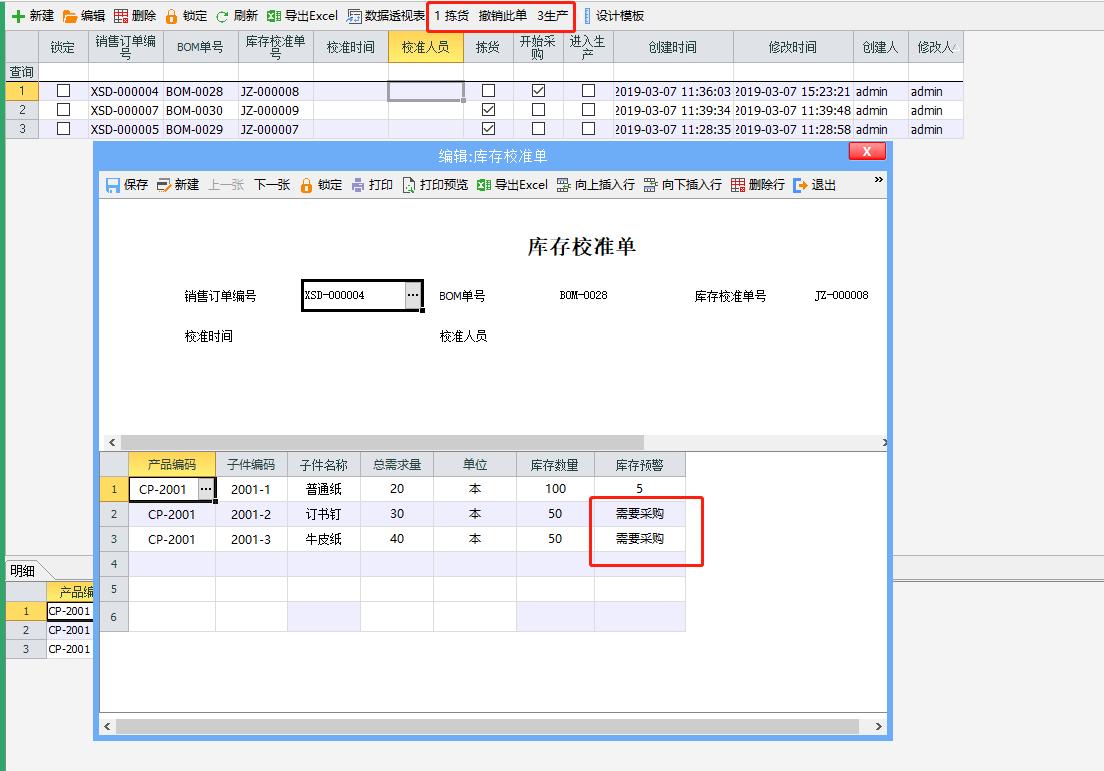Viewport: 1104px width, 771px height.
Task: Click the 删除 grid icon in main toolbar
Action: pos(121,15)
